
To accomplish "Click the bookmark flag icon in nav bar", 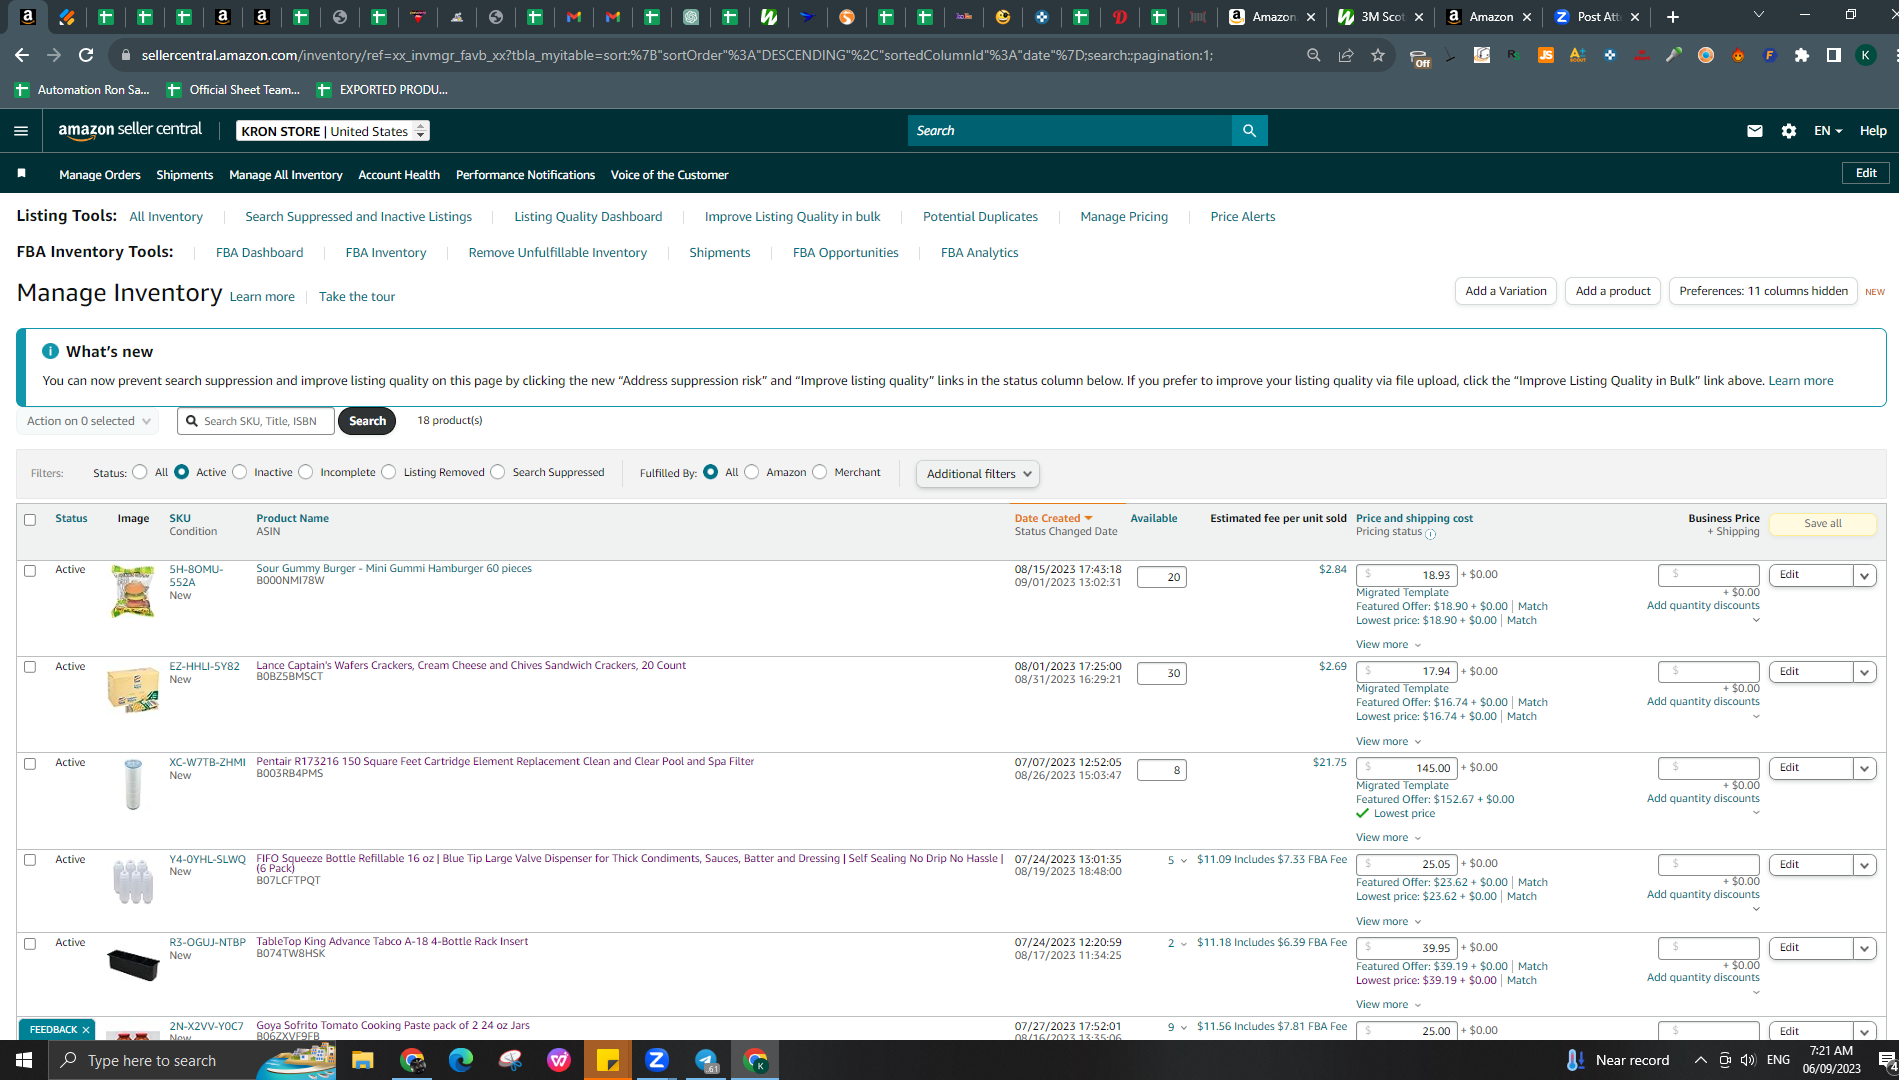I will click(x=22, y=174).
